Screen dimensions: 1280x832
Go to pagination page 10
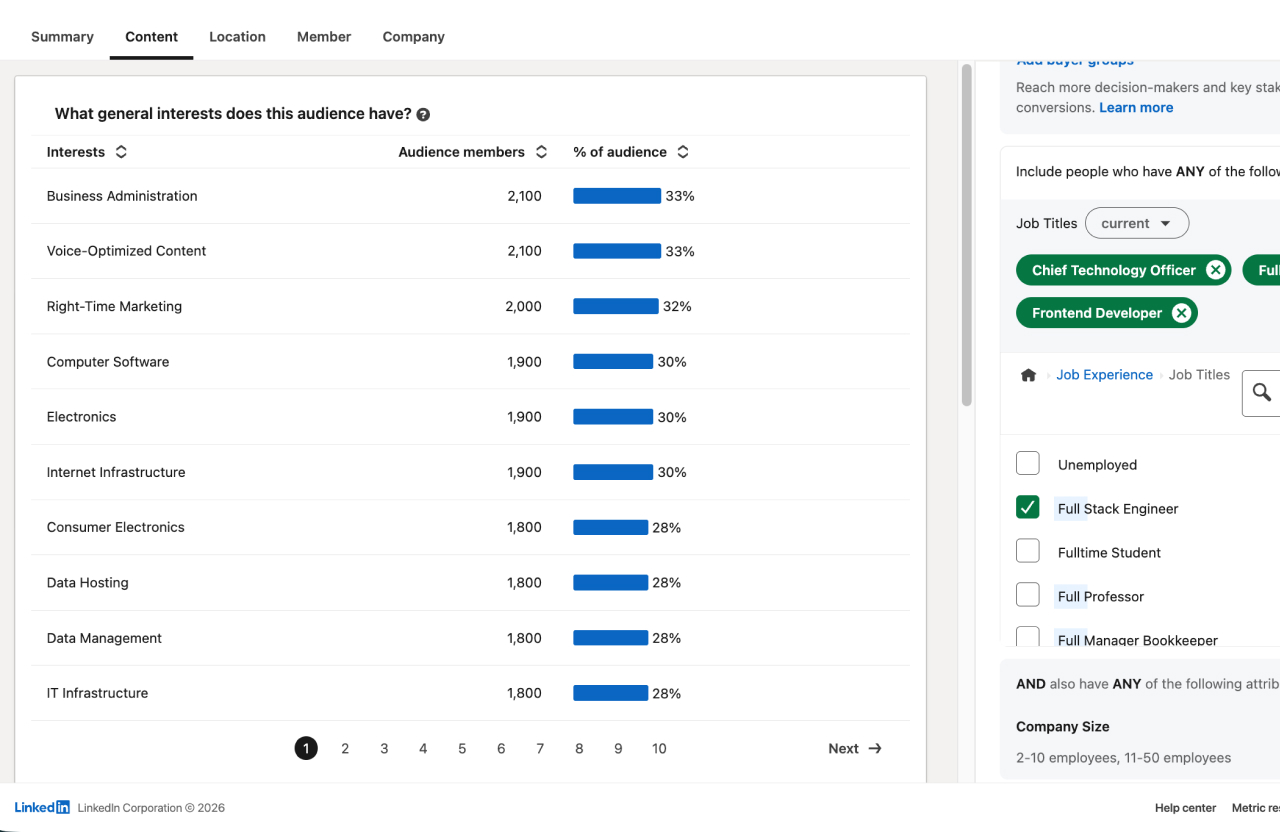pyautogui.click(x=659, y=748)
